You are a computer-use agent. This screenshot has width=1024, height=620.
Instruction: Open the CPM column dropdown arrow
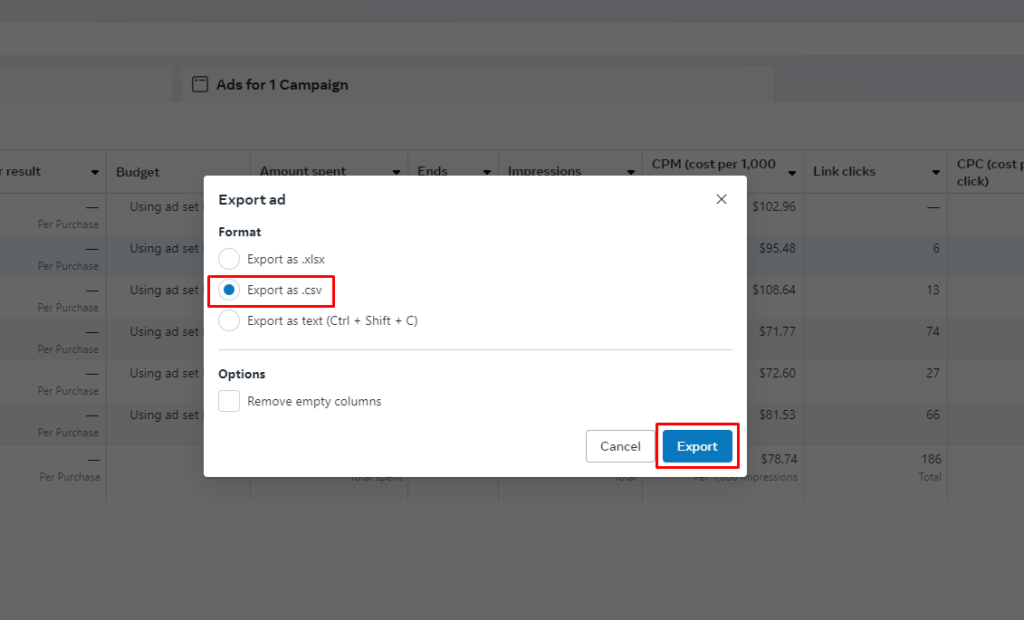793,171
